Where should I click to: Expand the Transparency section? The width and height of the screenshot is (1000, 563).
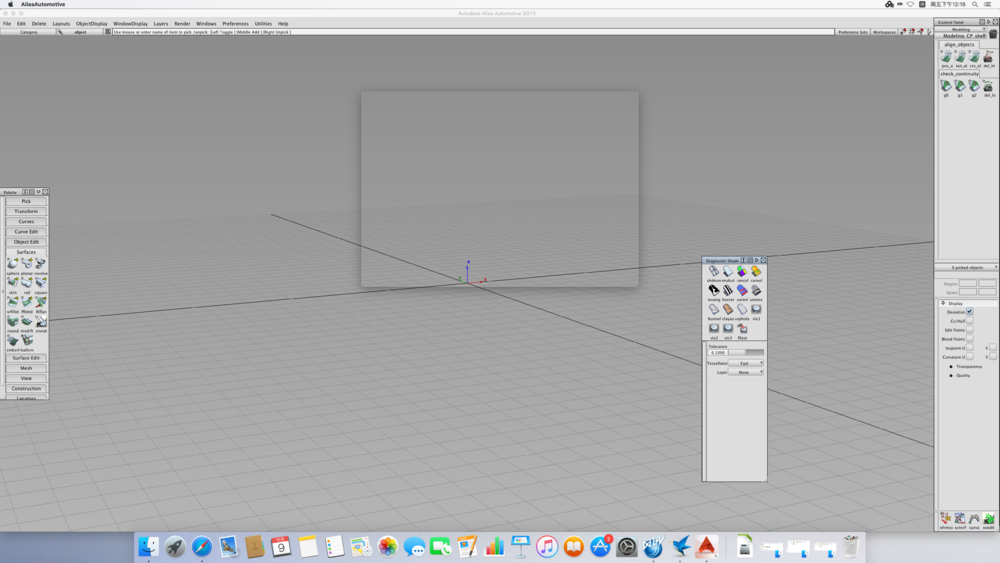[951, 367]
